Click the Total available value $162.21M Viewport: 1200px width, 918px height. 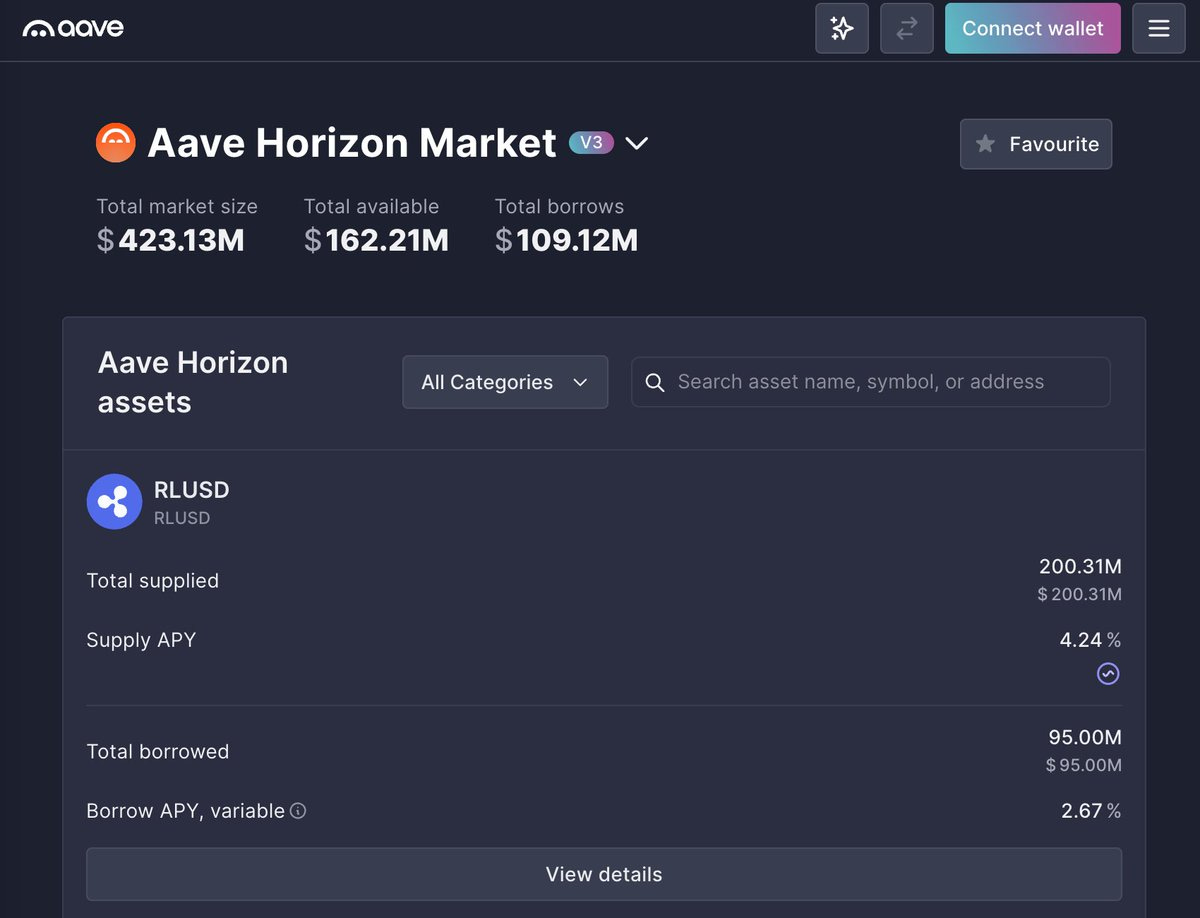pos(376,240)
